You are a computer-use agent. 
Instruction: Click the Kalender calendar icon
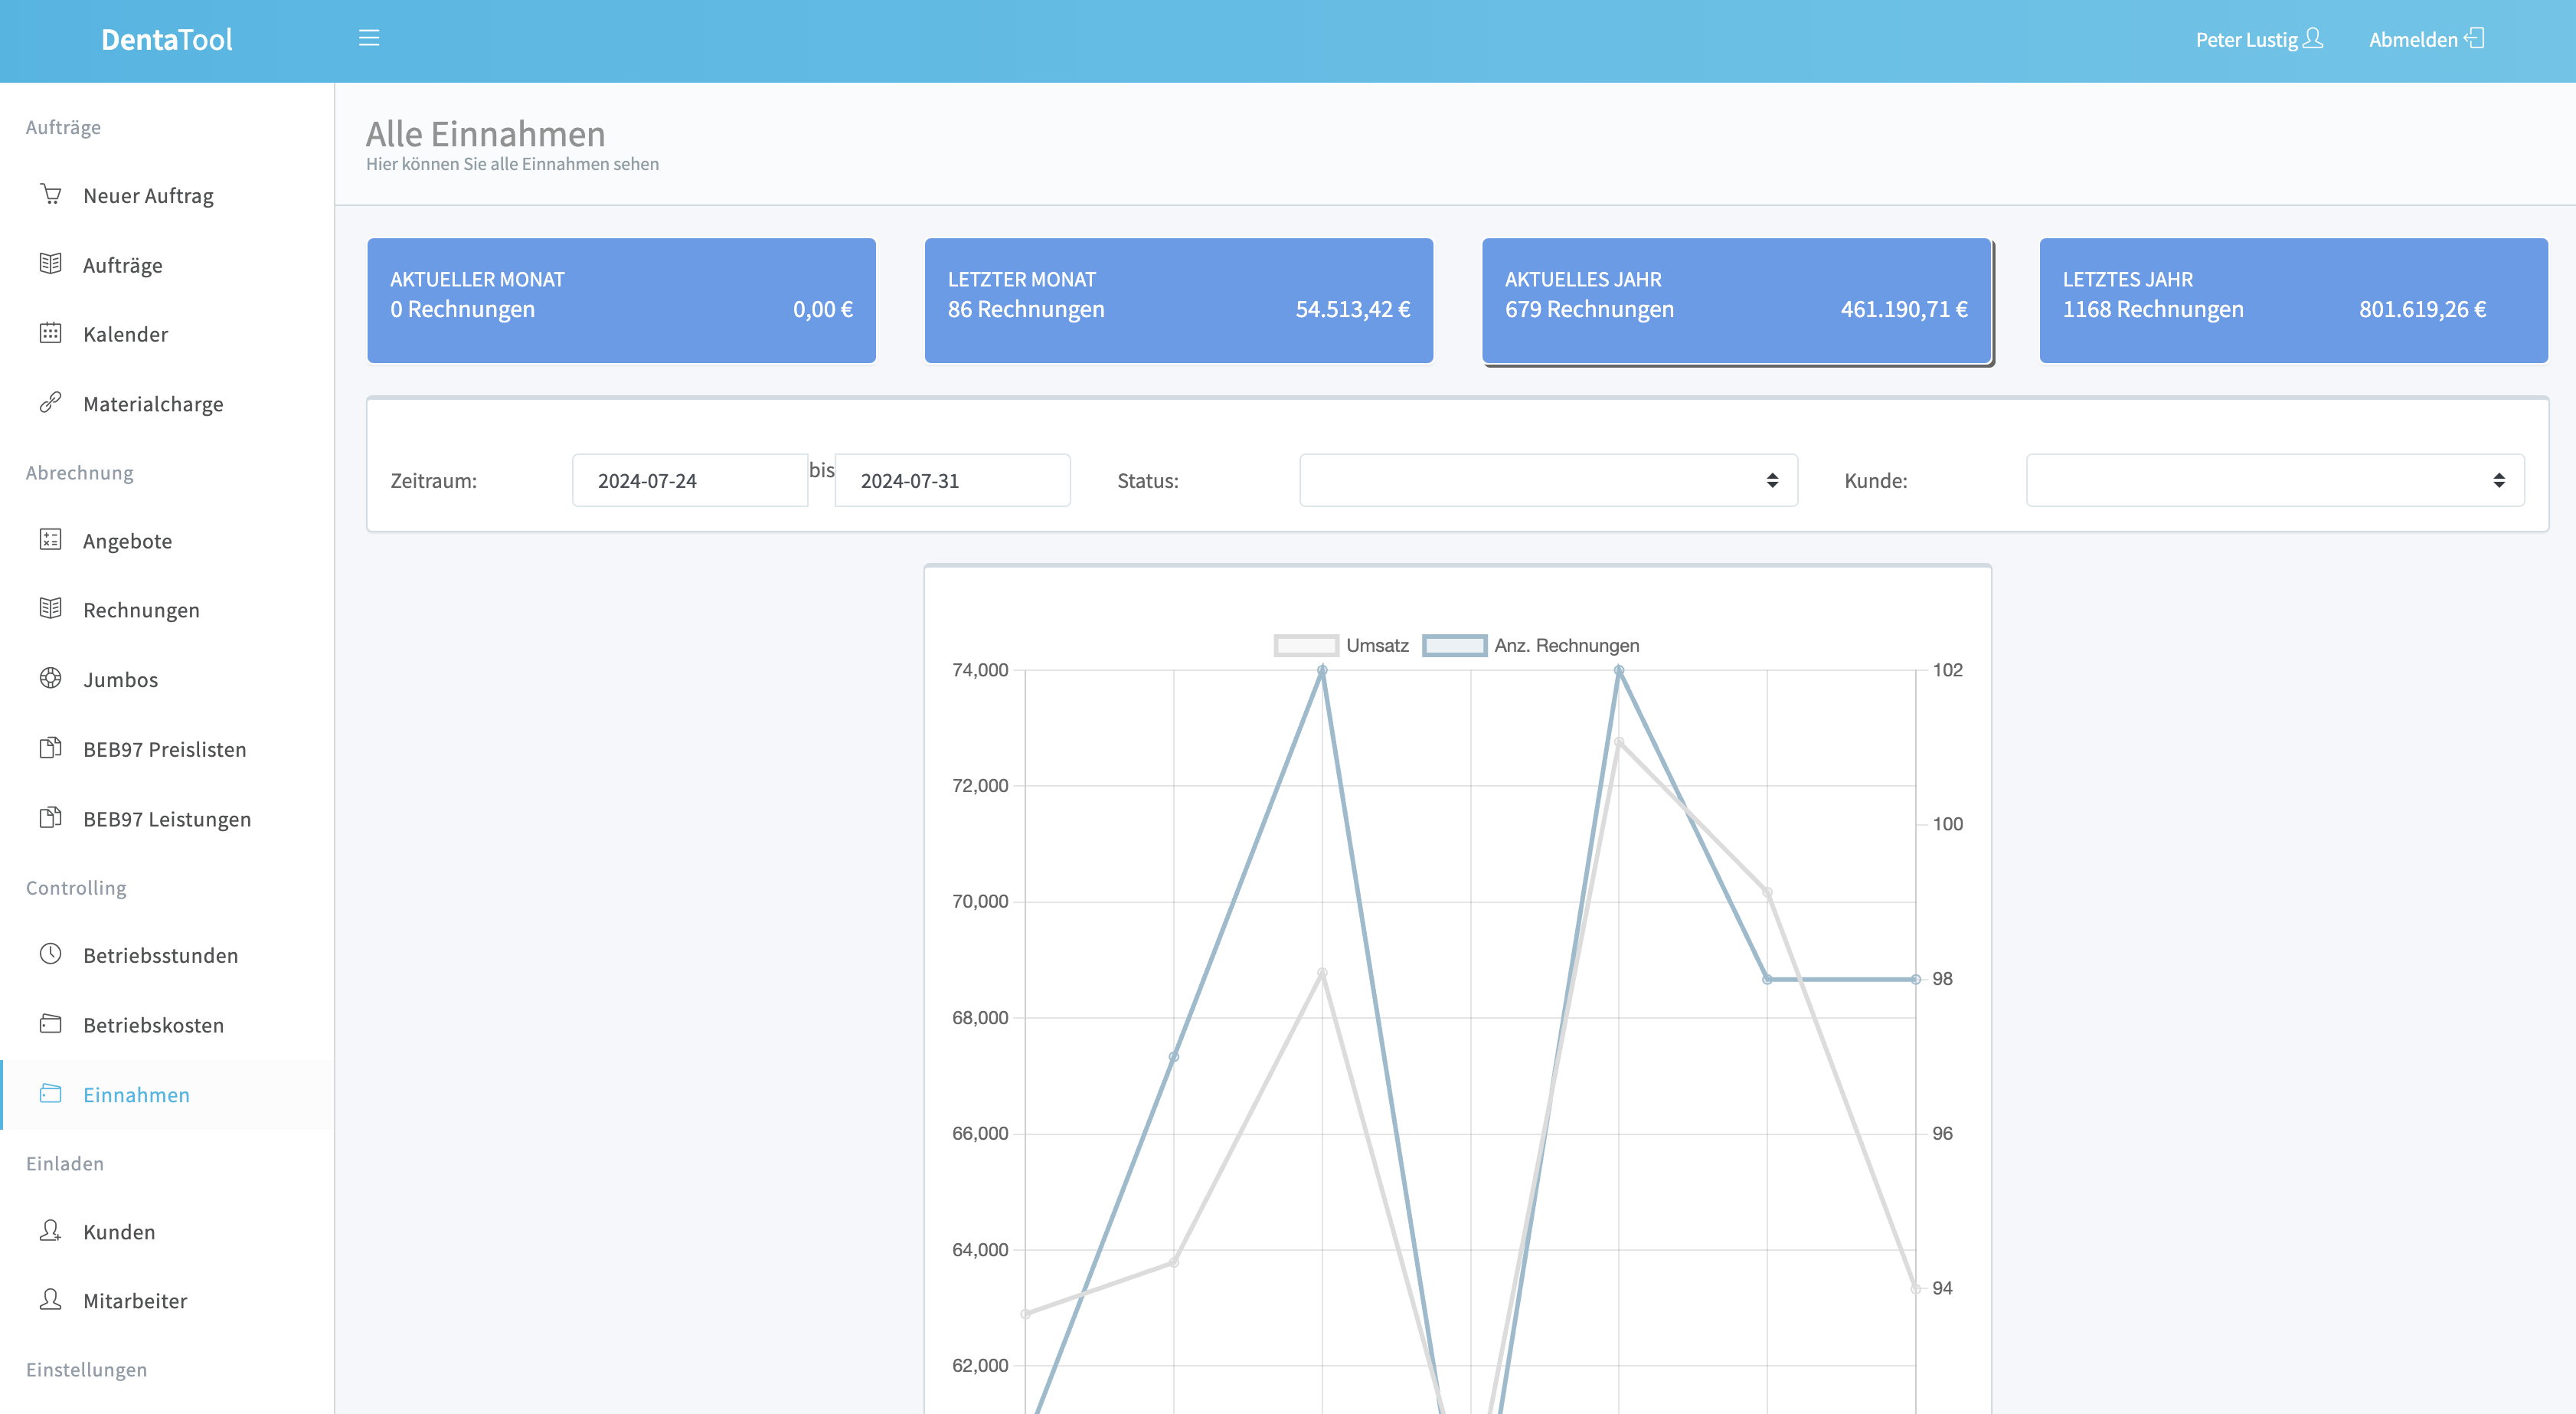click(x=51, y=333)
